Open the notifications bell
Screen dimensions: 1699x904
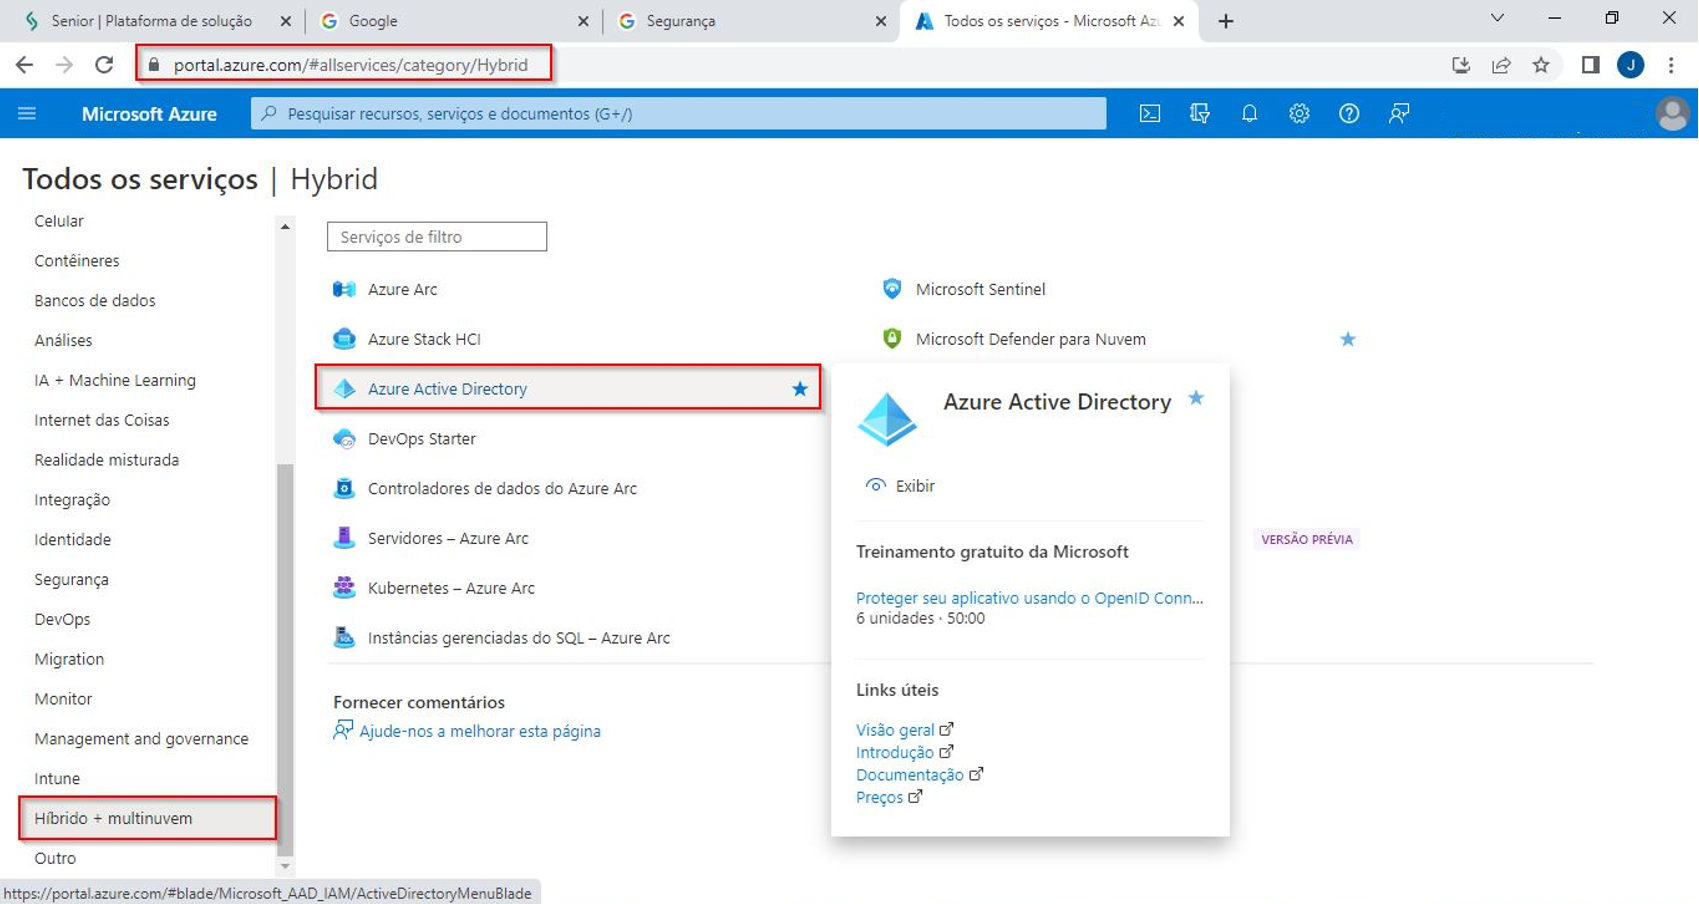(1249, 114)
